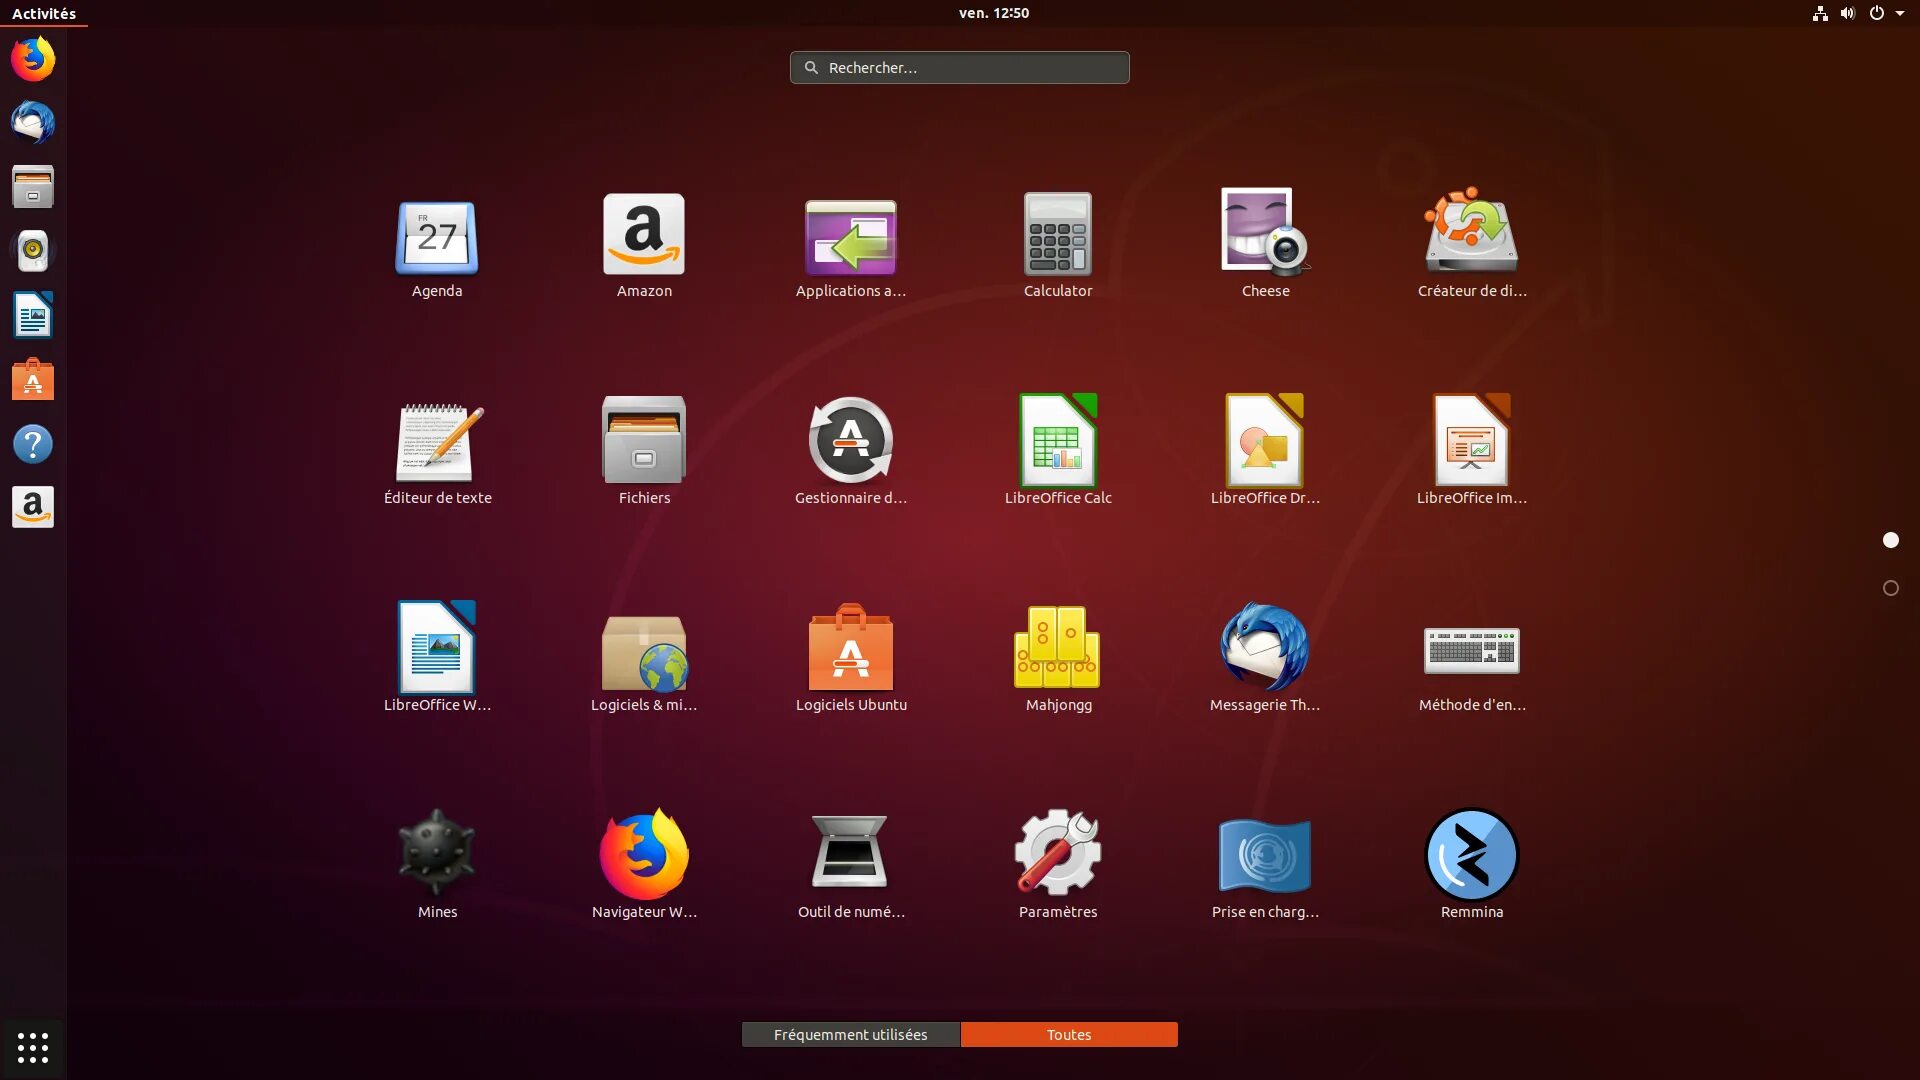This screenshot has width=1920, height=1080.
Task: Click Firefox in the dock
Action: [x=33, y=59]
